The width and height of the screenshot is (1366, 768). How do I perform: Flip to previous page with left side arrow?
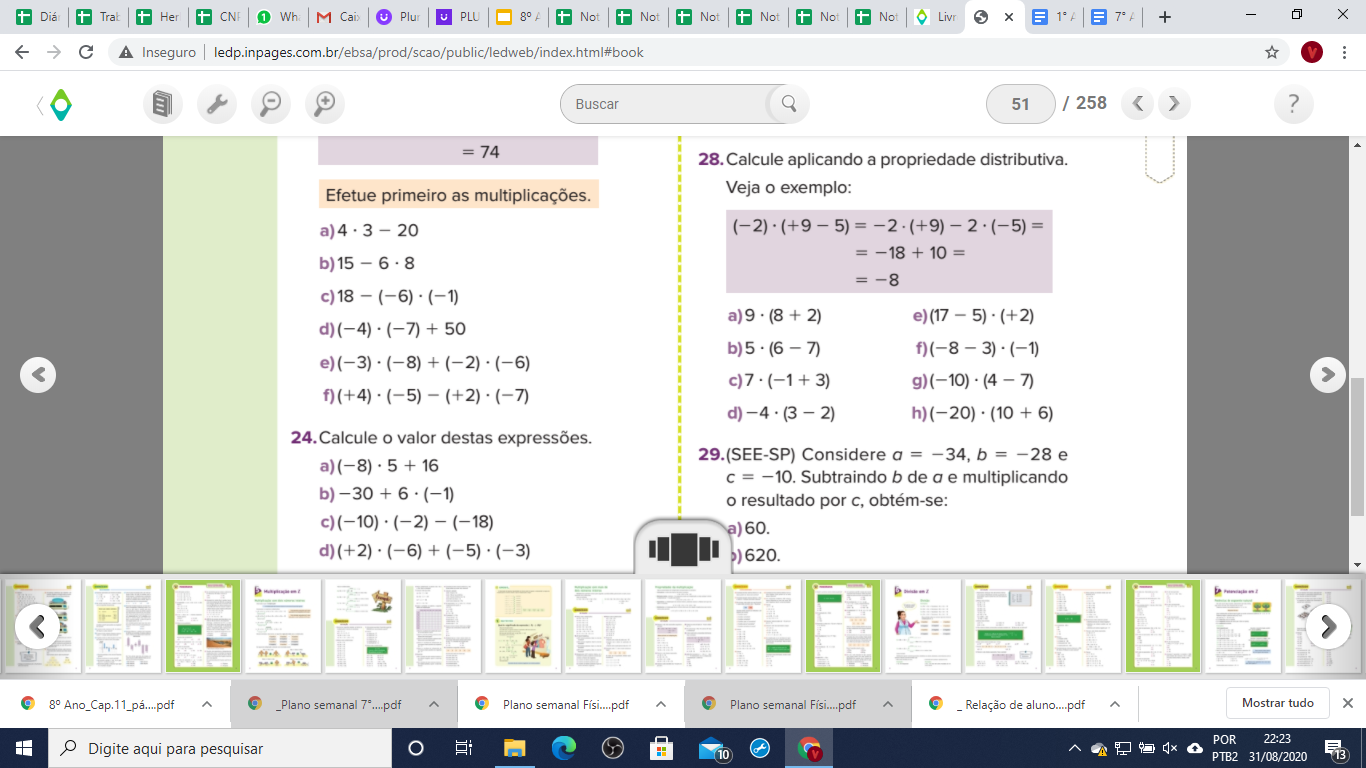coord(38,374)
